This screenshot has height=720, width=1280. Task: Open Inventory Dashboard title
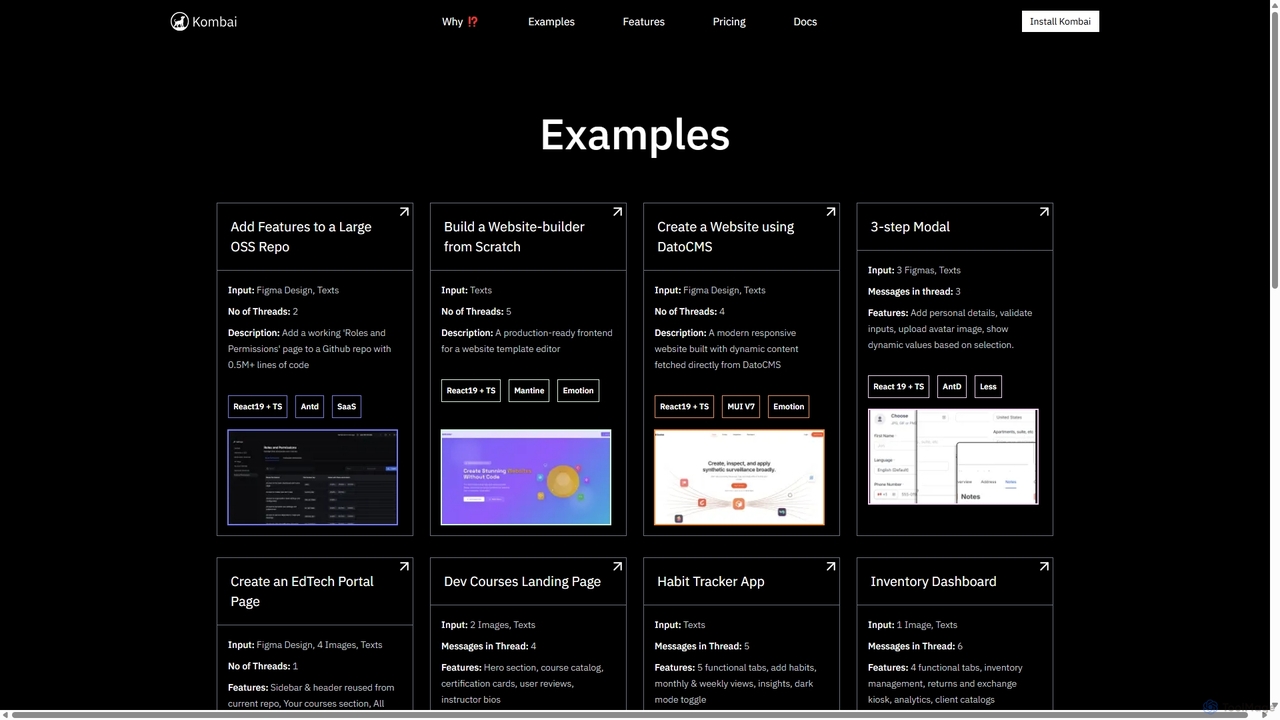pos(933,581)
